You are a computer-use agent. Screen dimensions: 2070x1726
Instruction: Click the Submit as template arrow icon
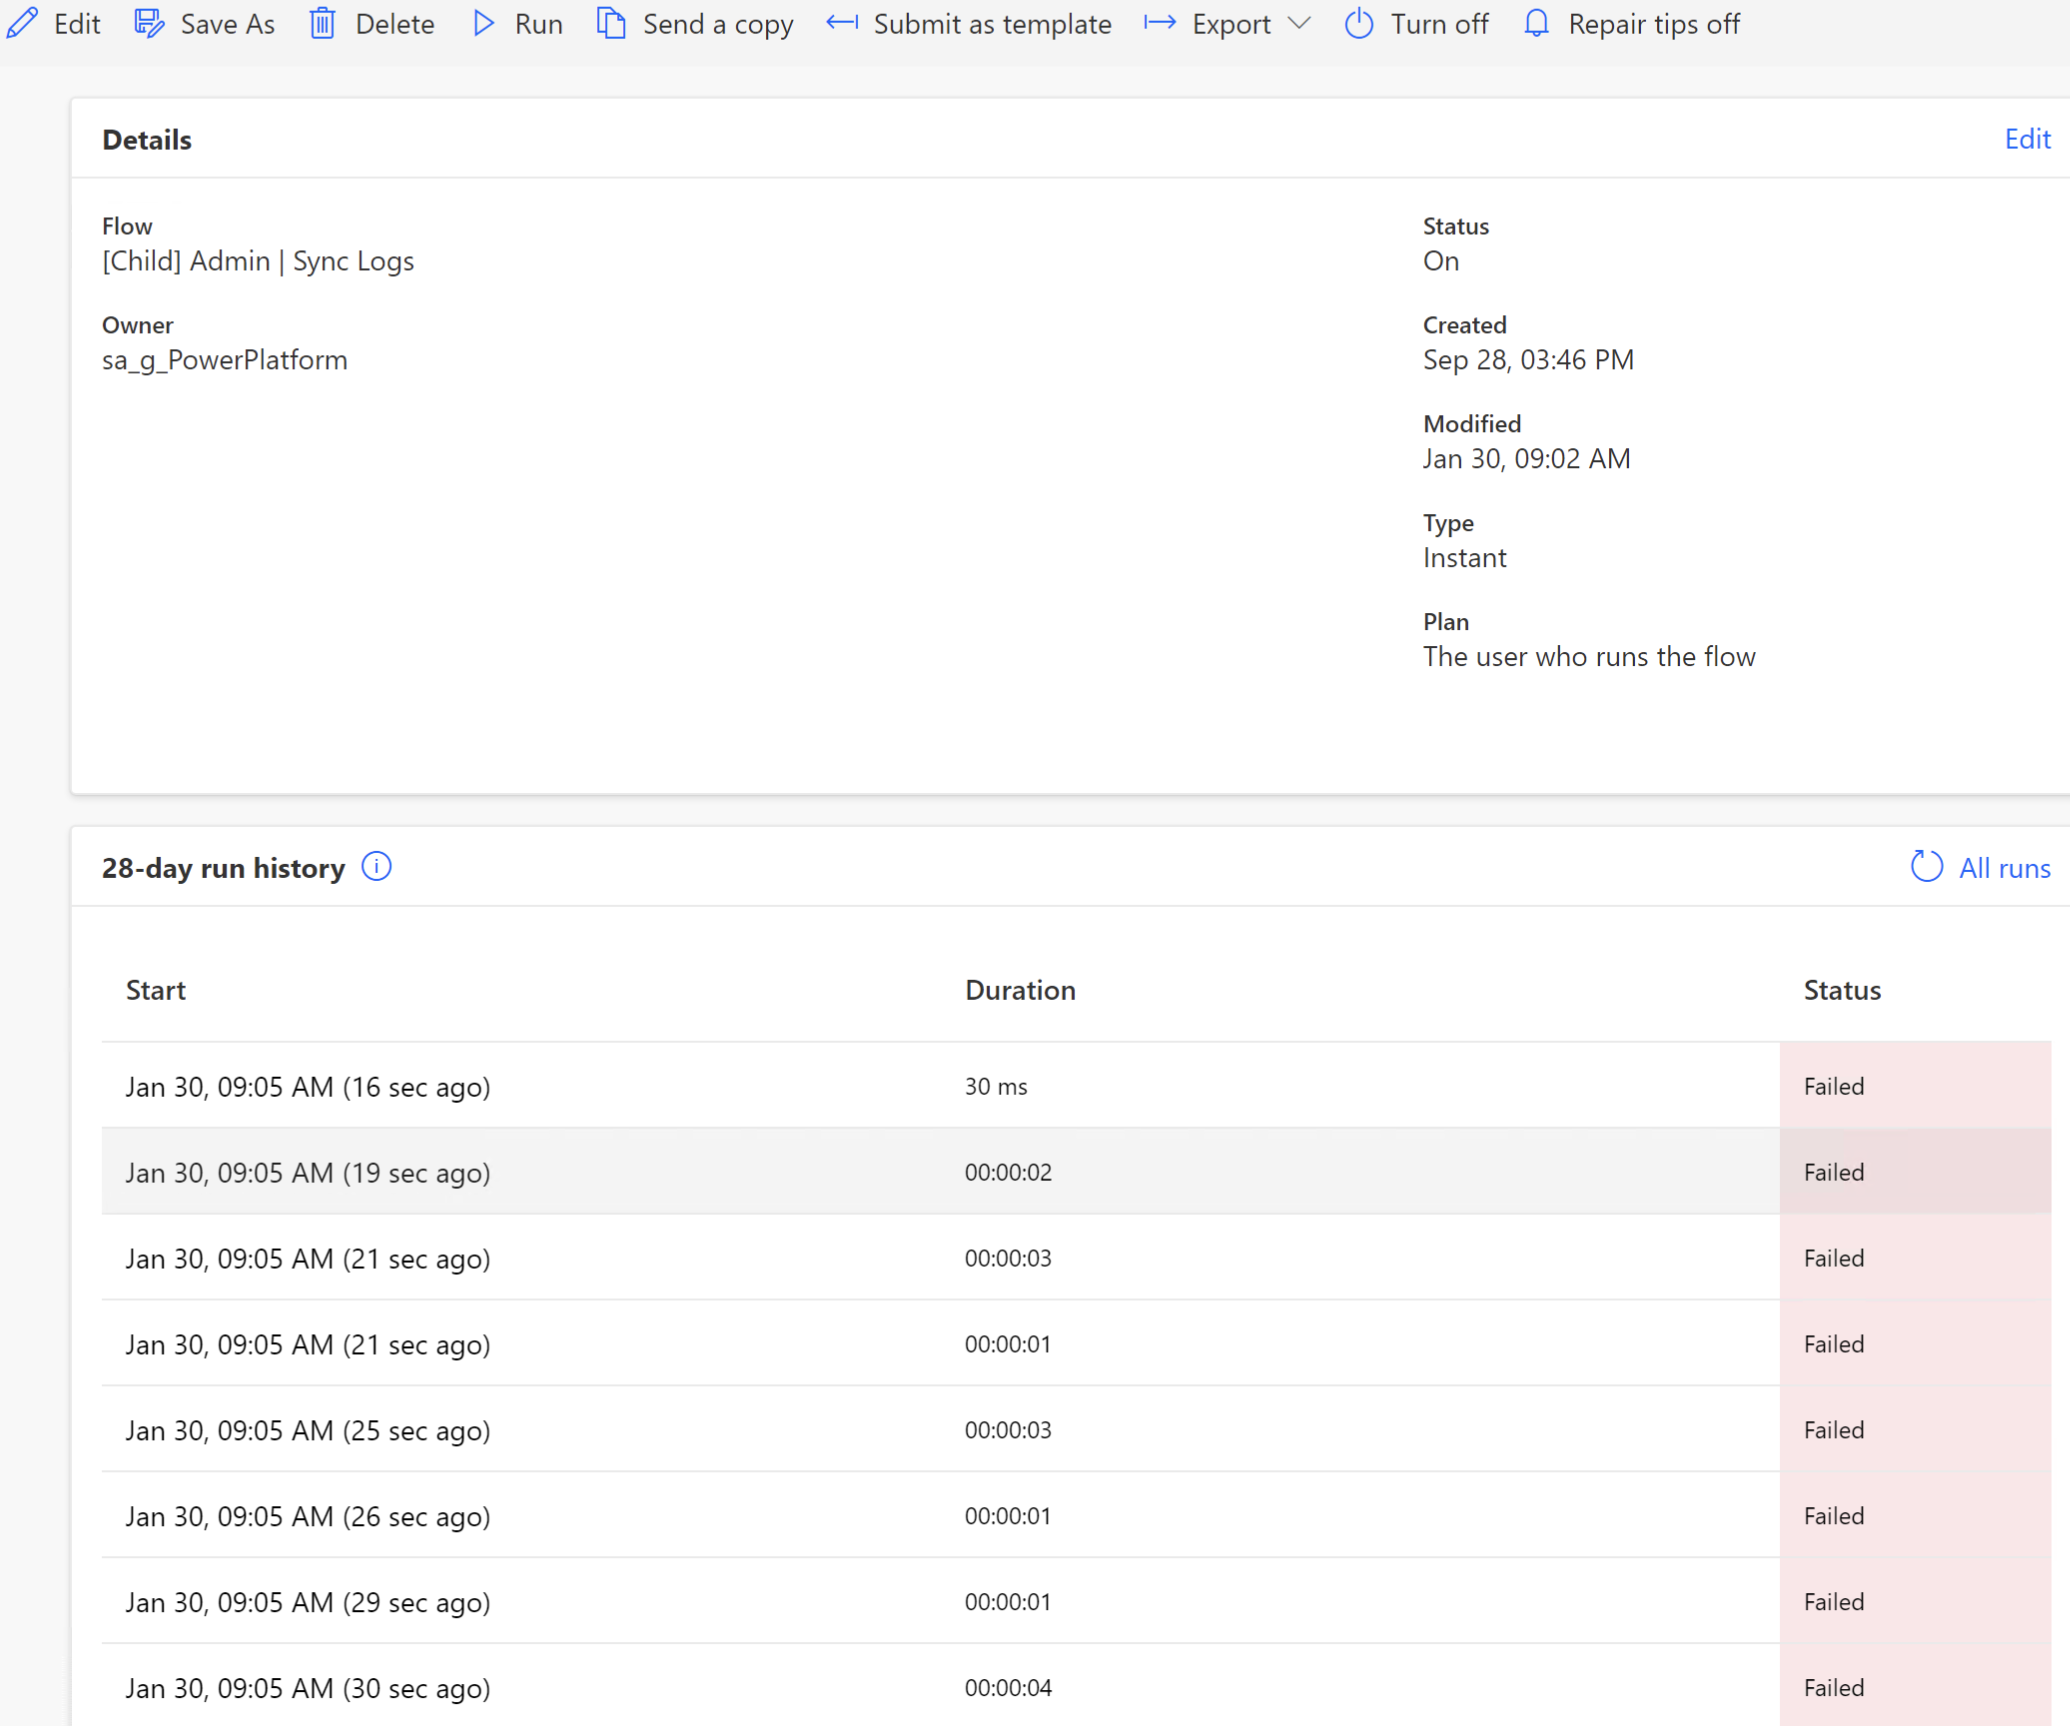coord(841,23)
